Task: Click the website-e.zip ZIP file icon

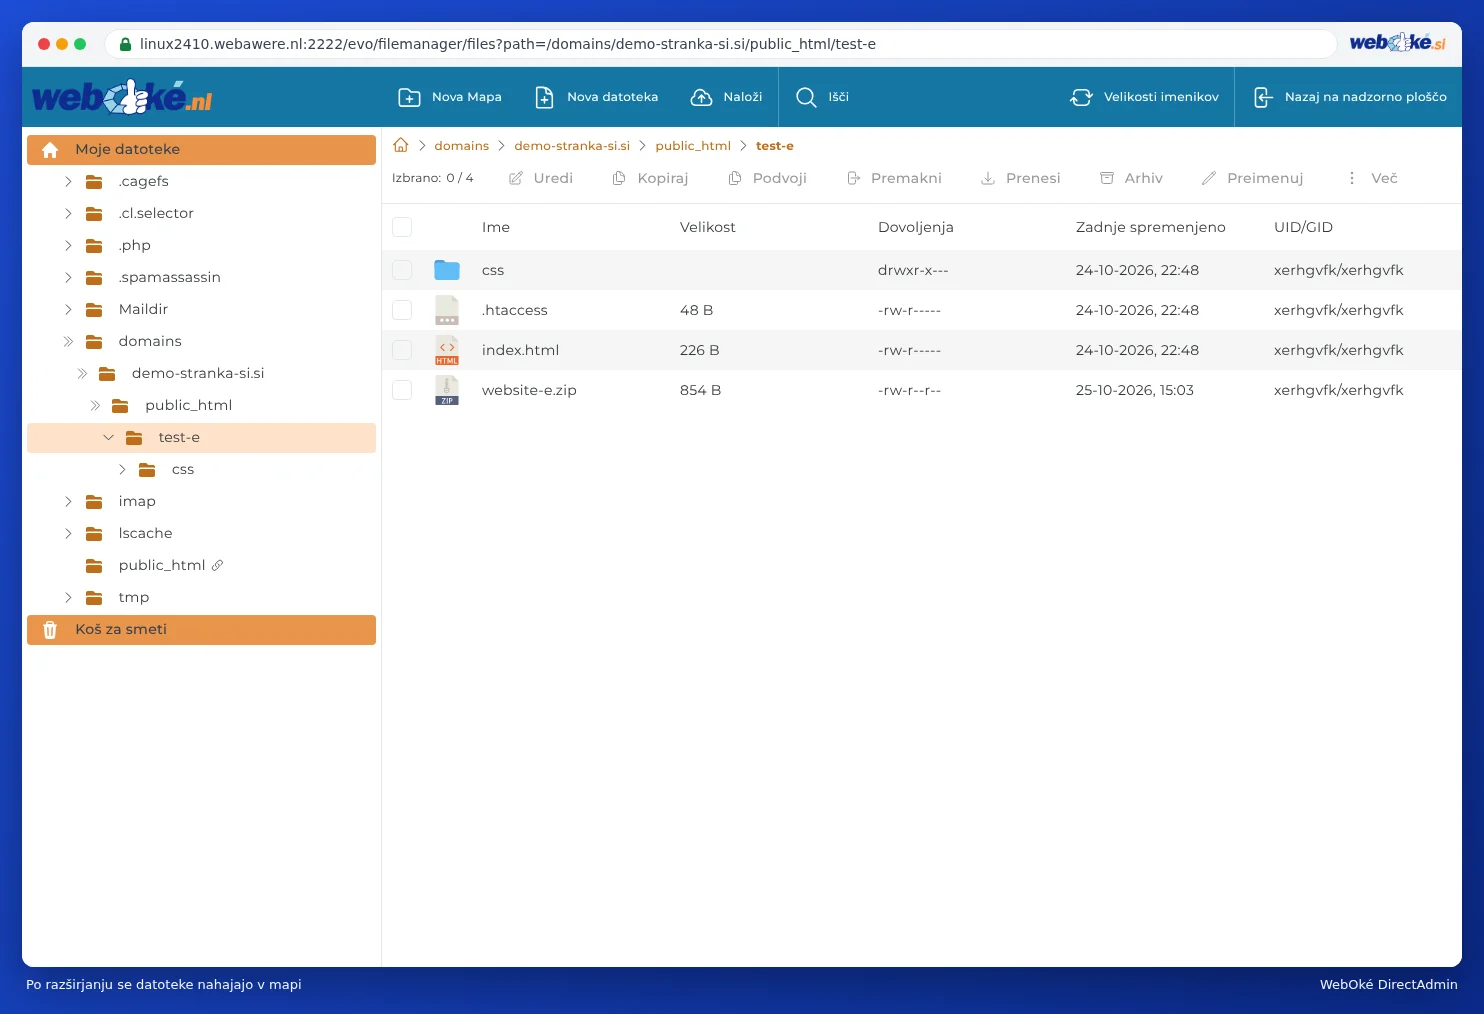Action: pos(447,390)
